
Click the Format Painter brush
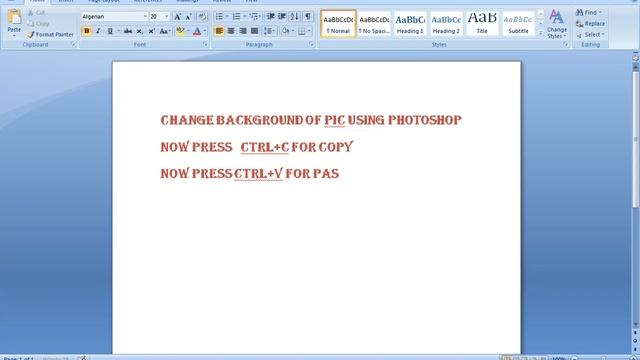[x=31, y=35]
